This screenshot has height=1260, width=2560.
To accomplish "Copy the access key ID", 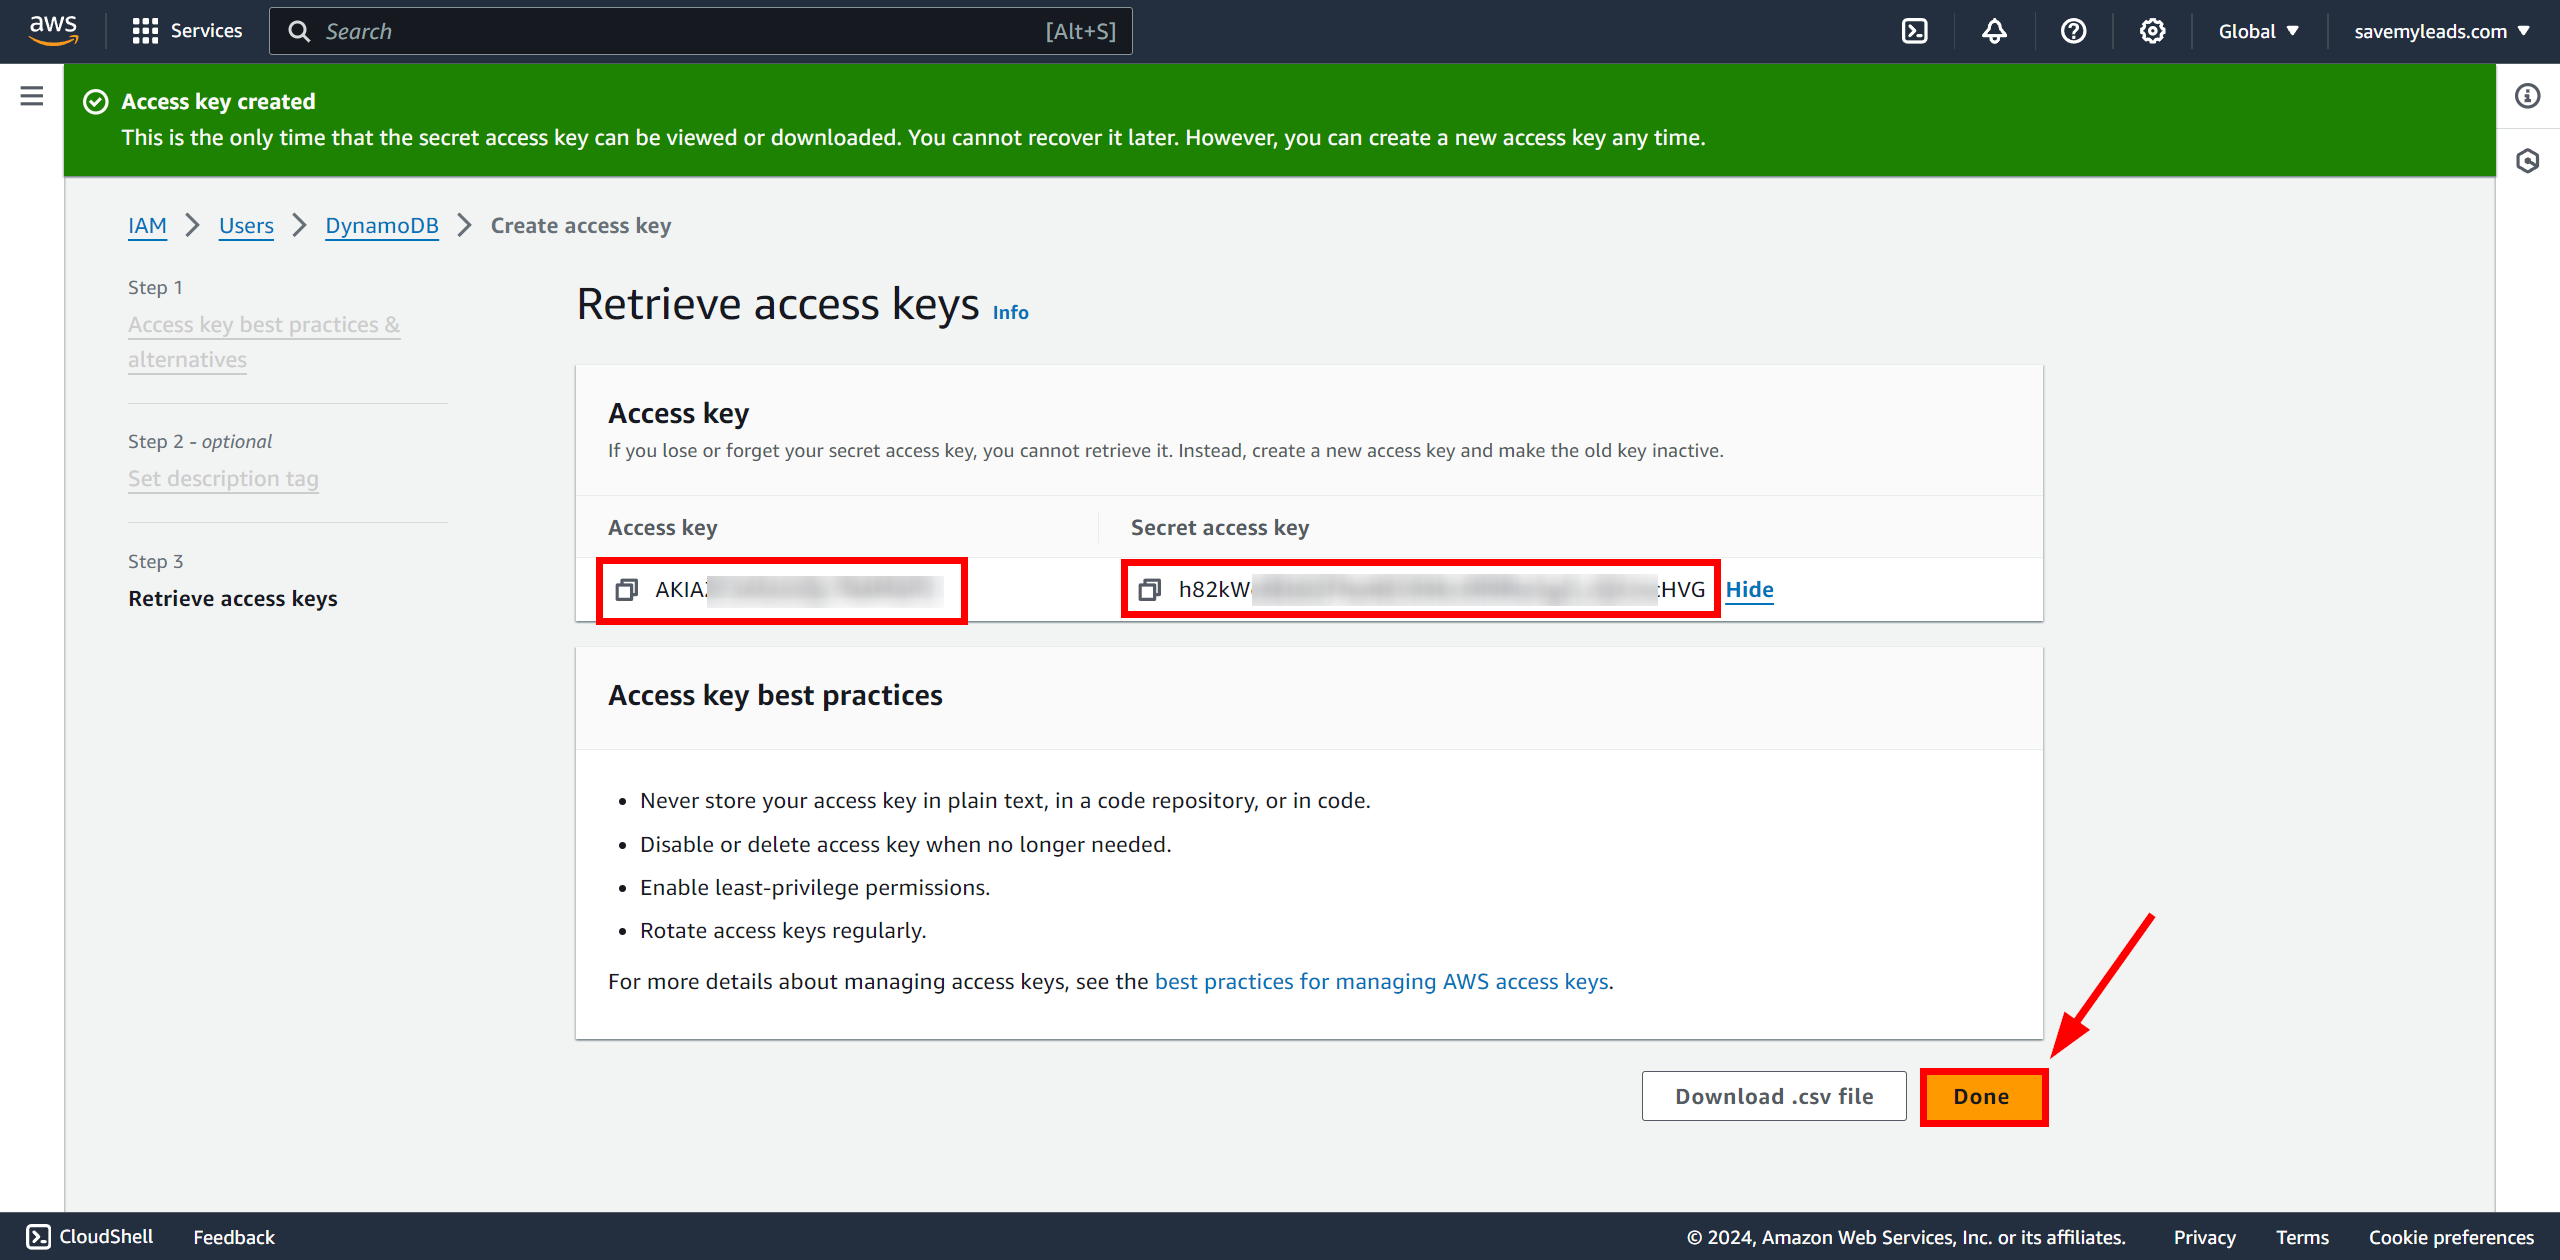I will (x=627, y=590).
